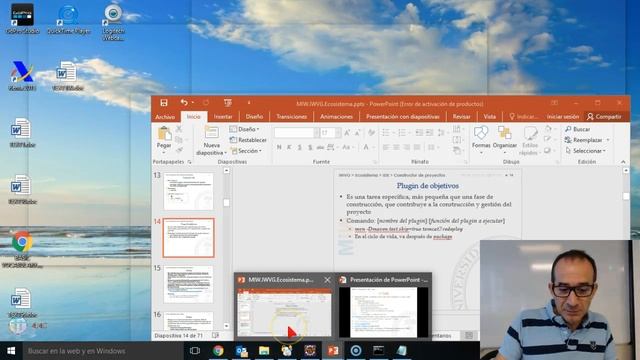Click spell check icon in status bar
The width and height of the screenshot is (640, 360).
pyautogui.click(x=215, y=336)
